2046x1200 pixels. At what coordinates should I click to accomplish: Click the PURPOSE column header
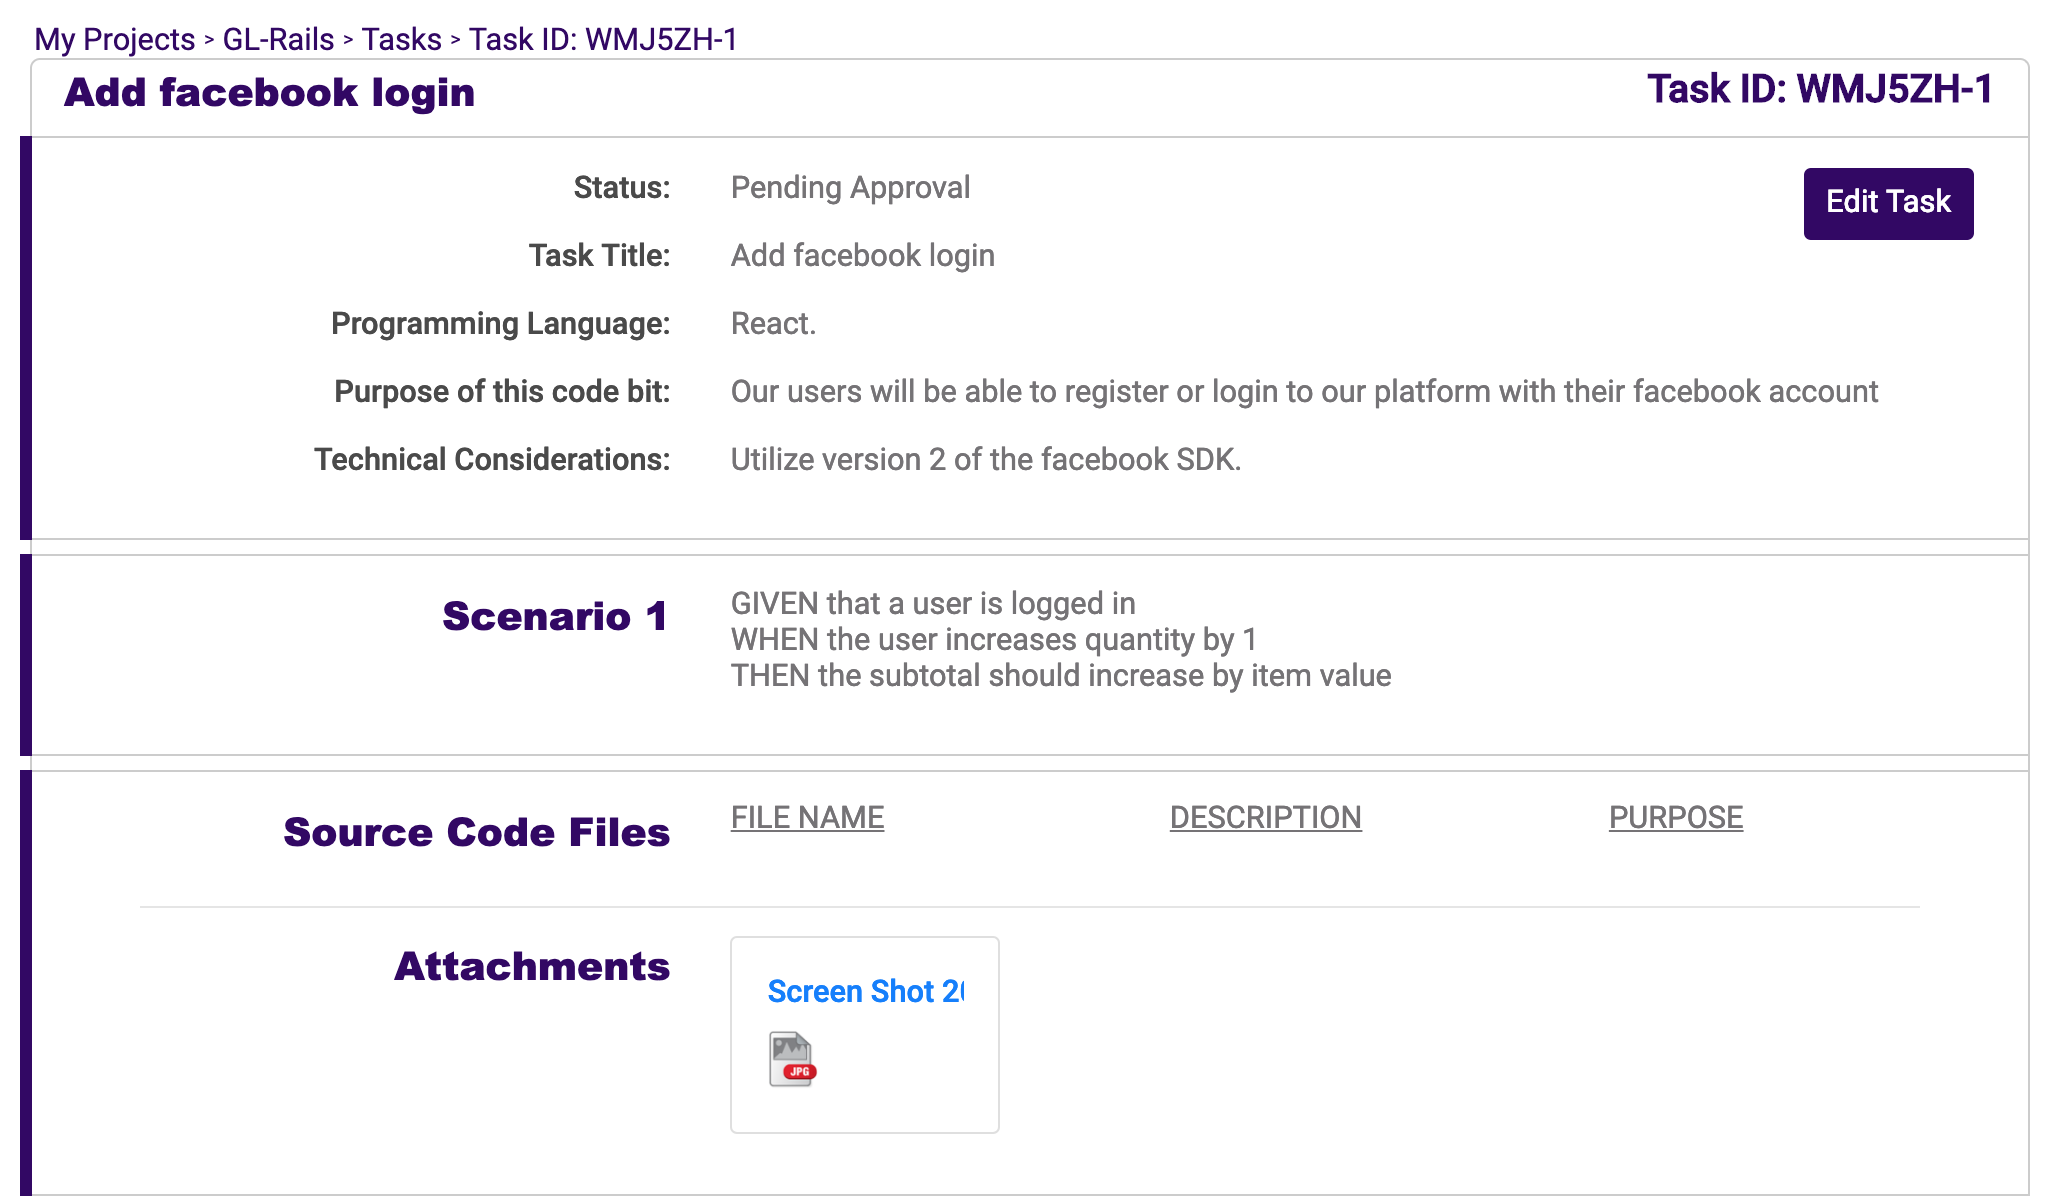pos(1675,817)
